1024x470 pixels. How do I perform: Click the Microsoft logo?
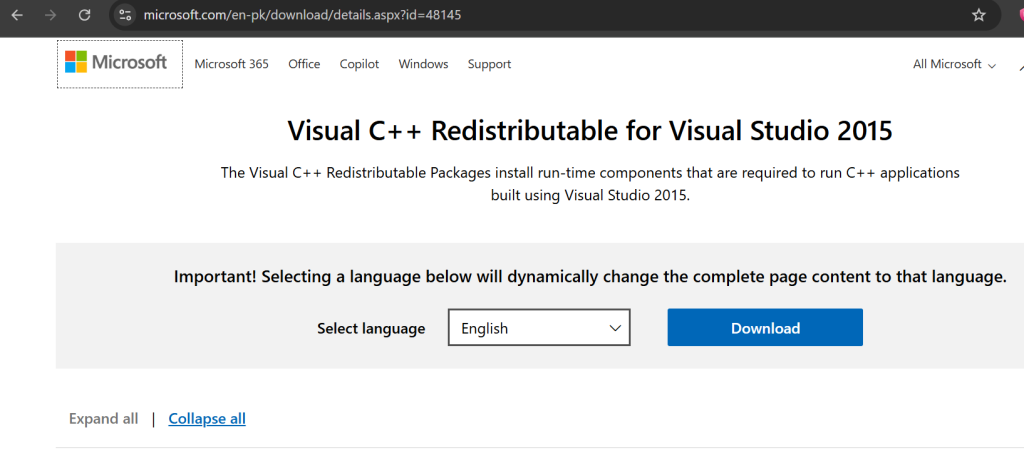(116, 63)
